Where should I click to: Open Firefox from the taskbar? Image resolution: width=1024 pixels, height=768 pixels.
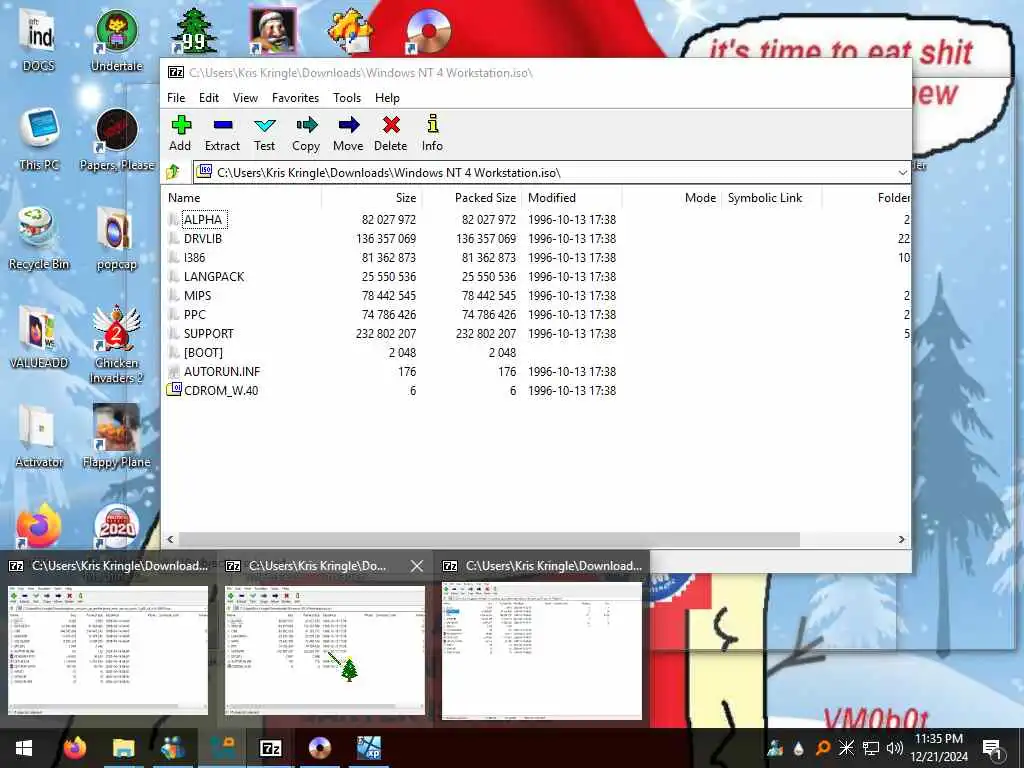[x=74, y=748]
